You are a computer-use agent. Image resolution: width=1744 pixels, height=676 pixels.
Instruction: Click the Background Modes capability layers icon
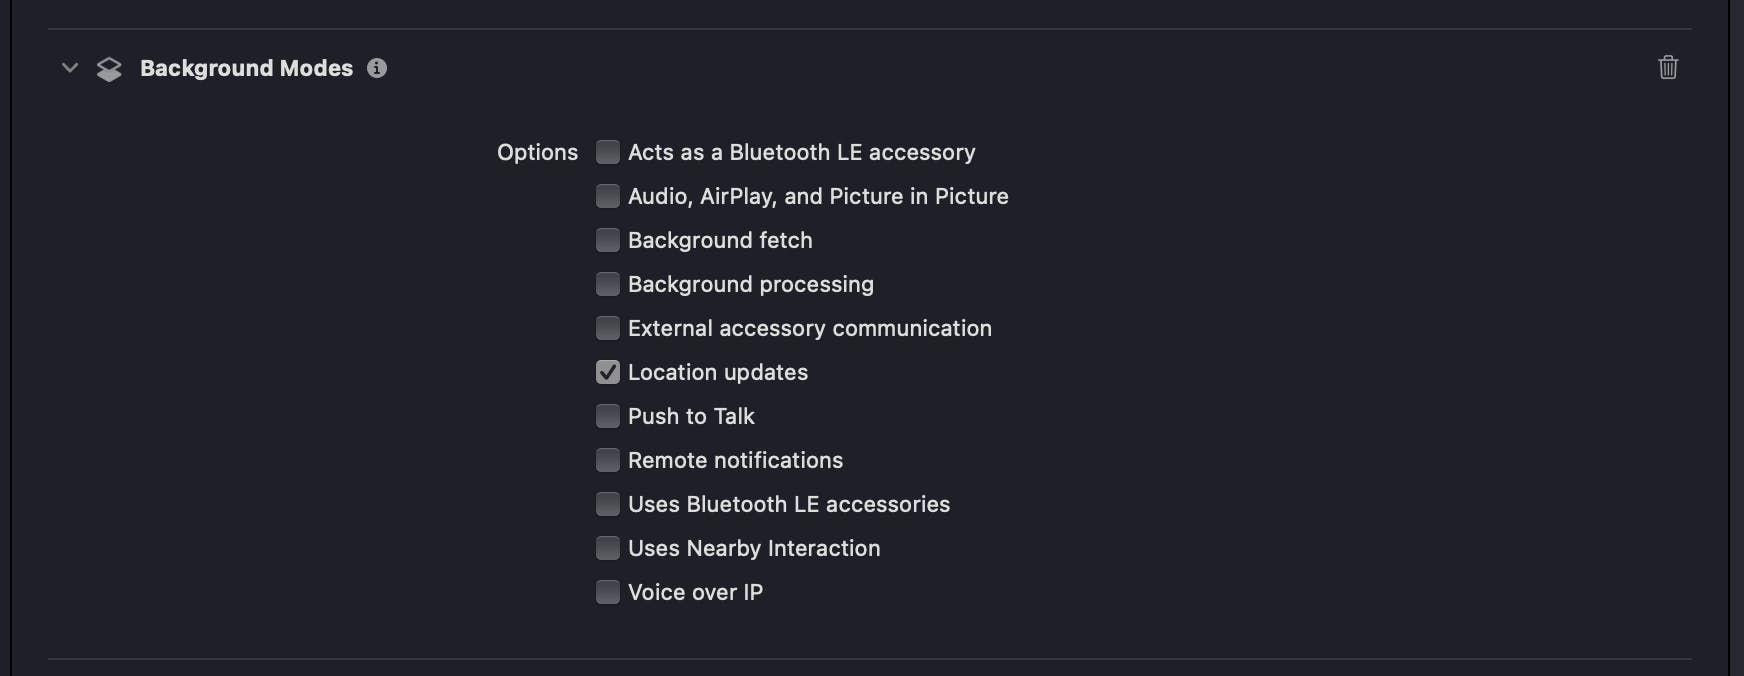(109, 69)
